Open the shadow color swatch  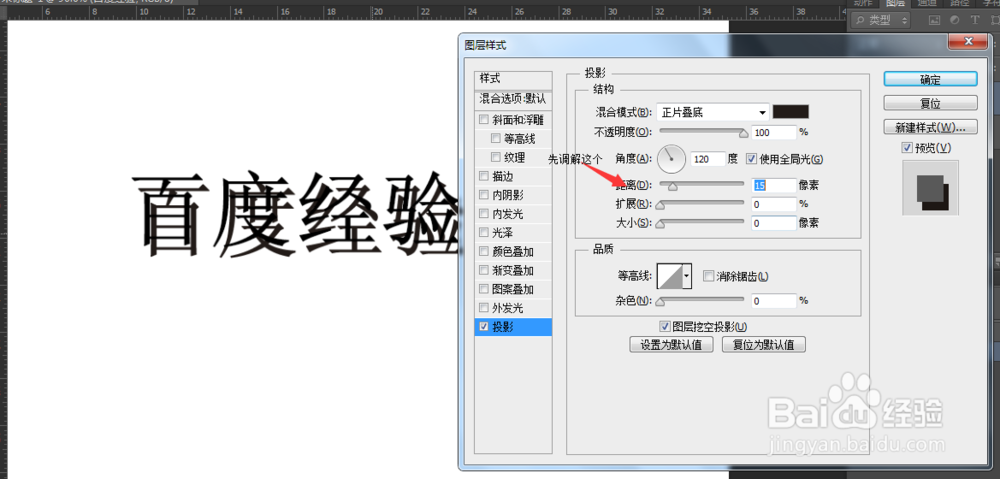[x=791, y=112]
